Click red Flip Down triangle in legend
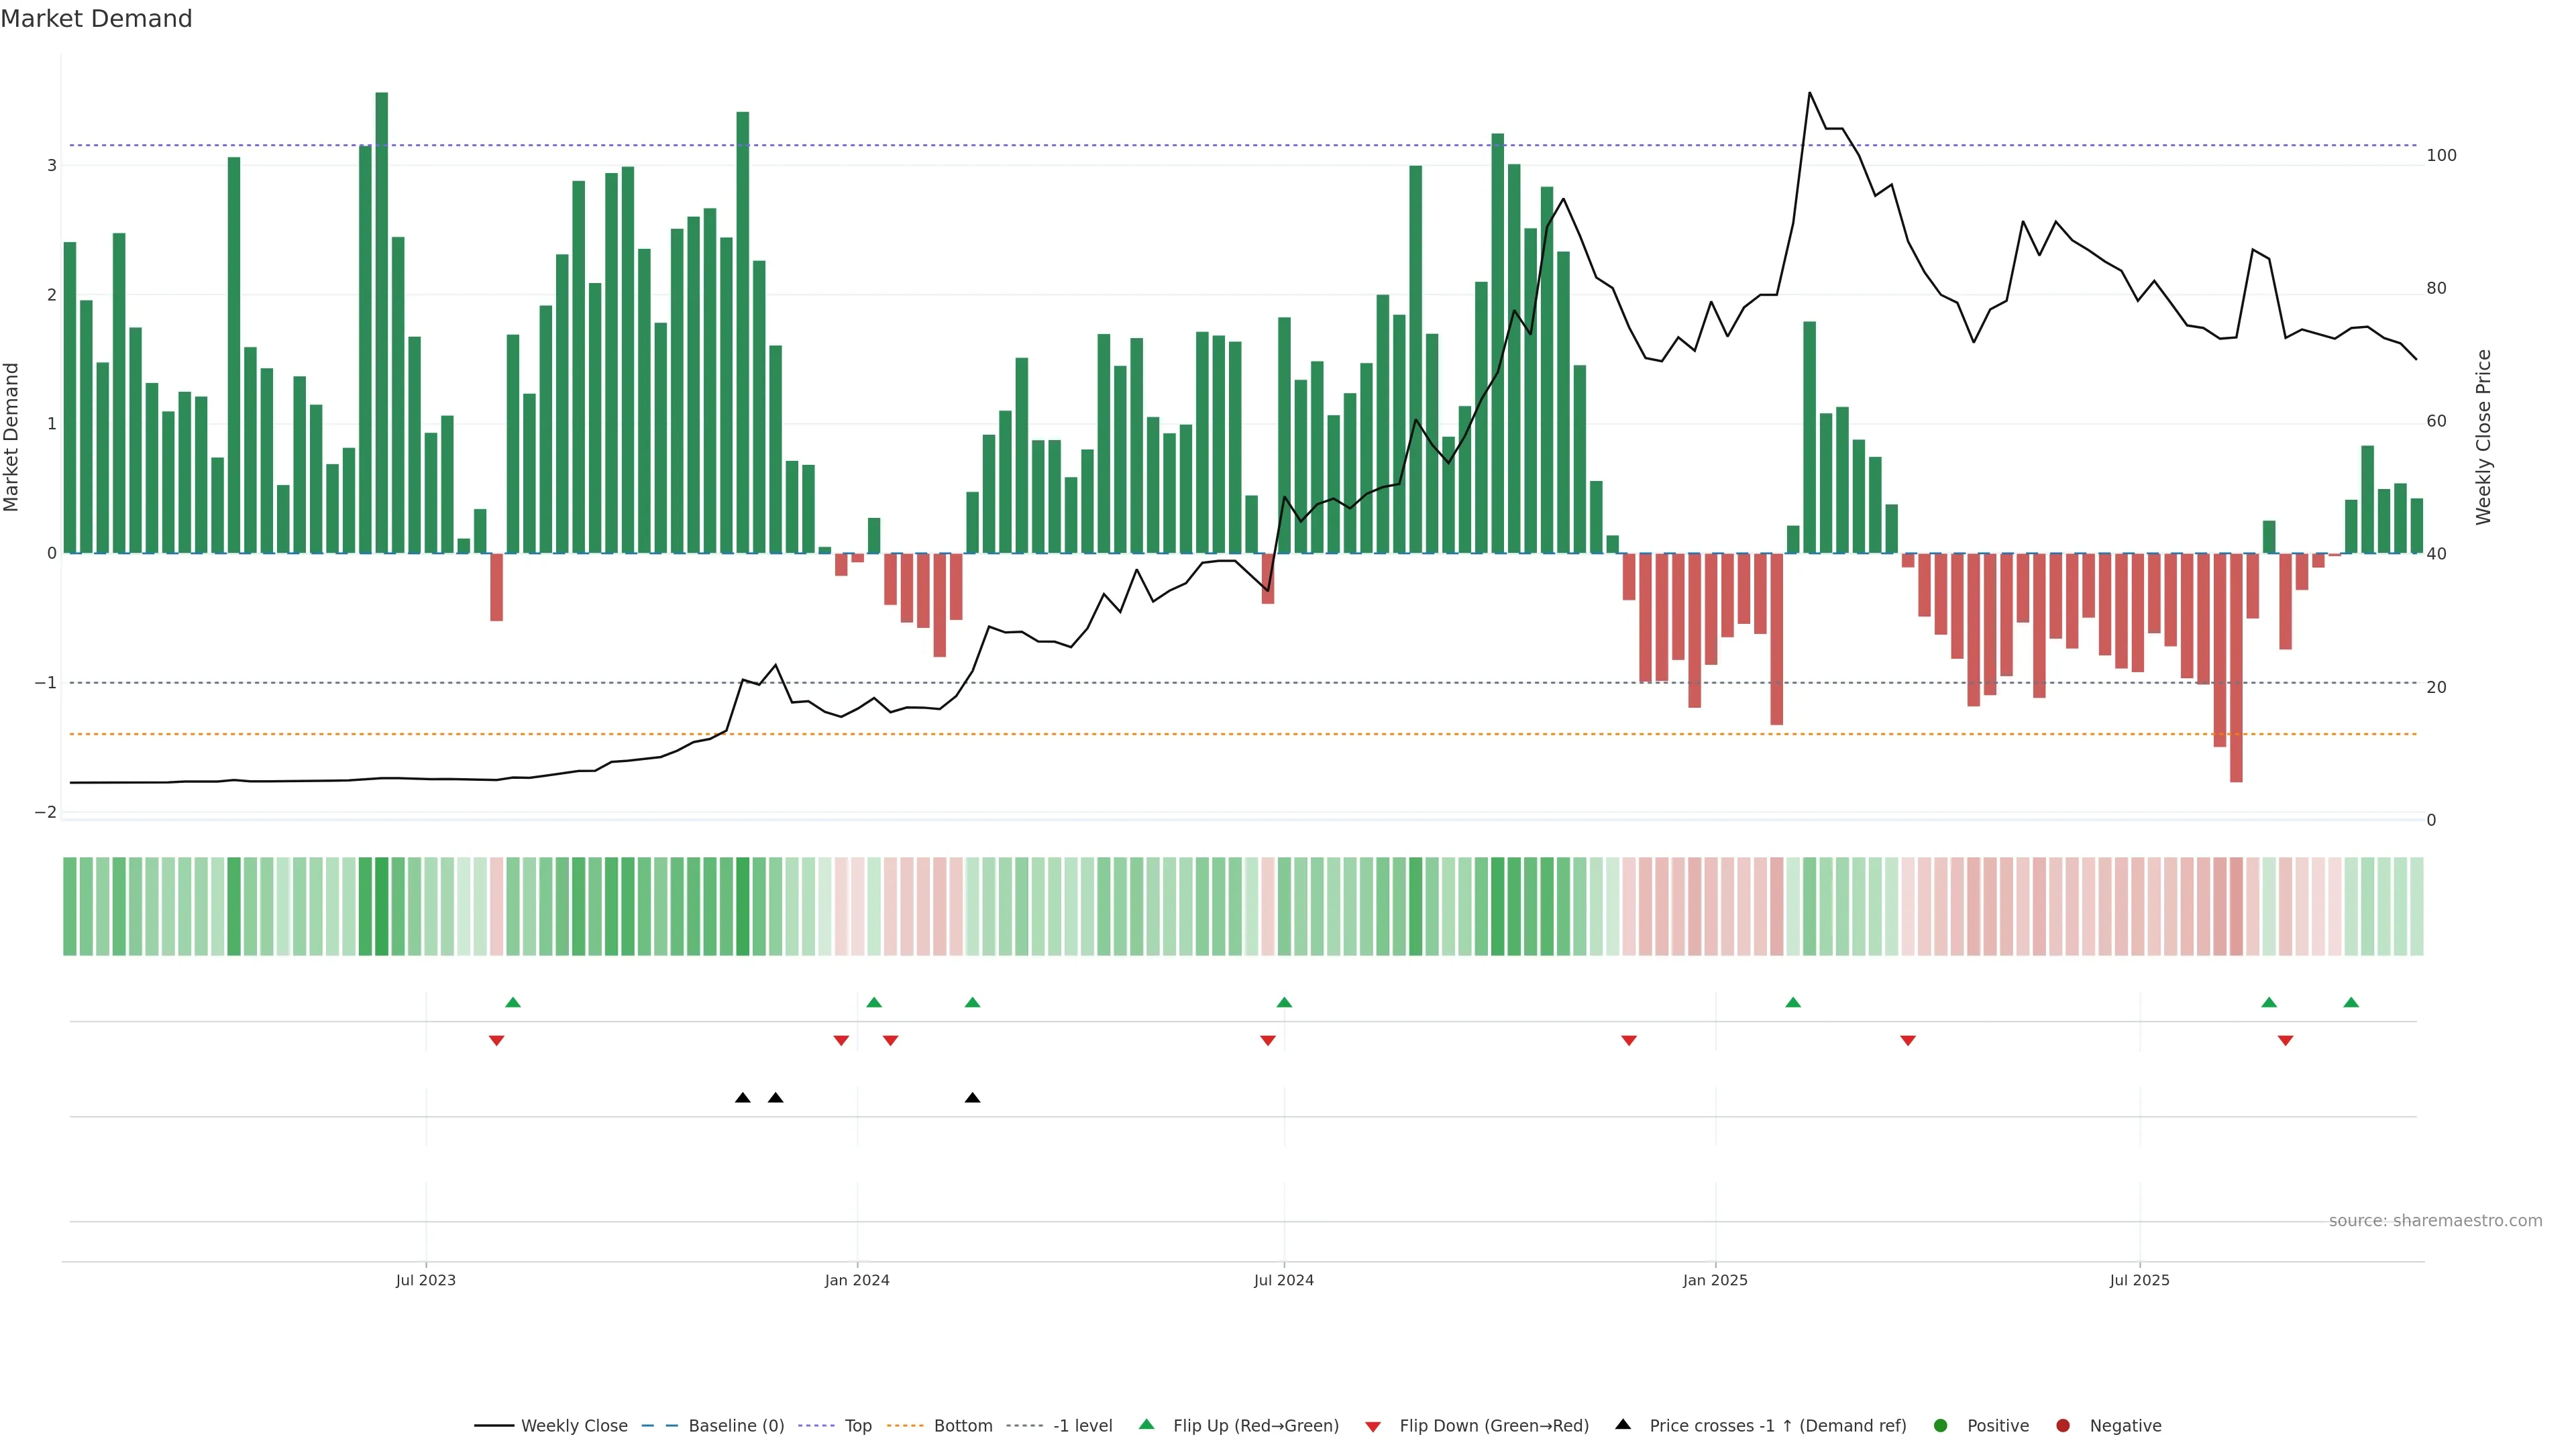2576x1449 pixels. (1373, 1427)
